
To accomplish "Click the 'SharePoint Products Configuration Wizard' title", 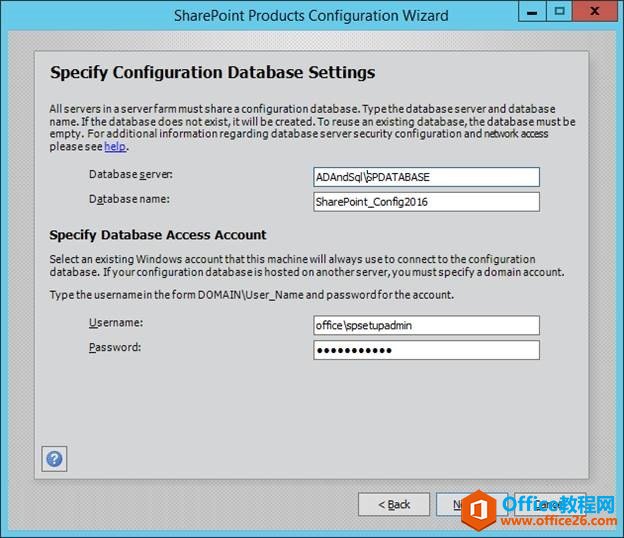I will (311, 16).
